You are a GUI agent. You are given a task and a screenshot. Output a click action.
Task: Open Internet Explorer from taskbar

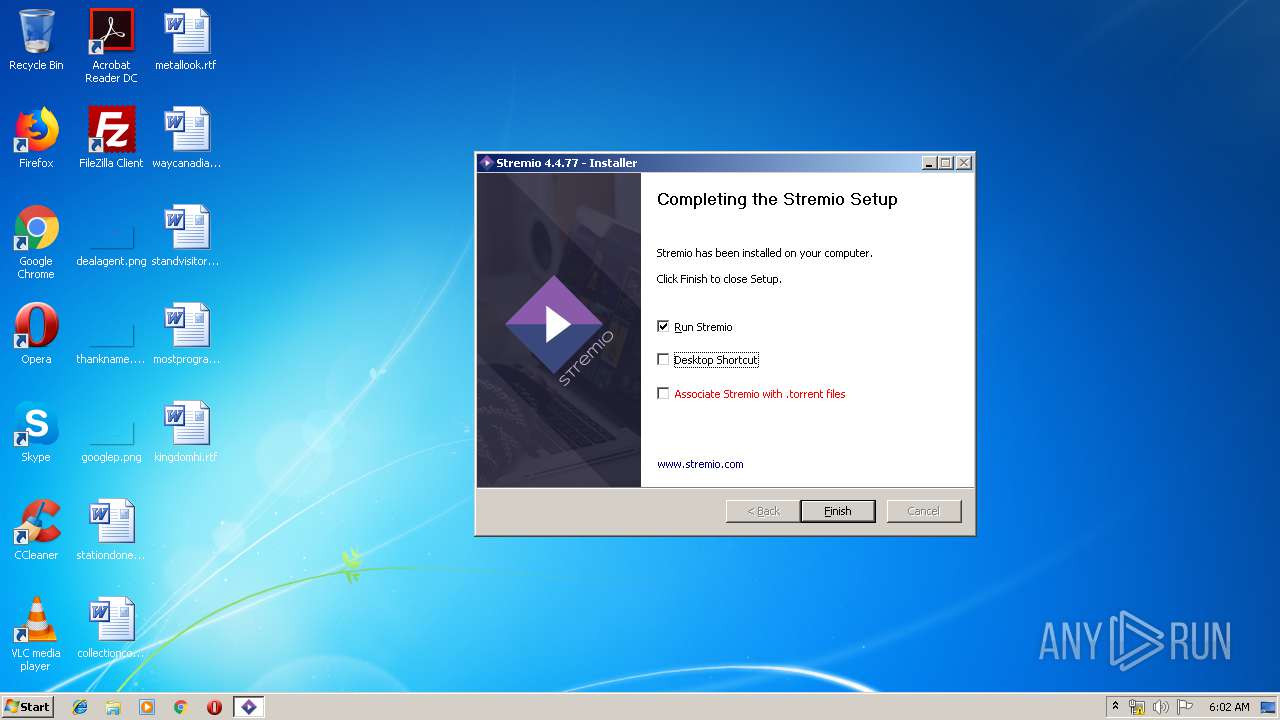(x=80, y=707)
